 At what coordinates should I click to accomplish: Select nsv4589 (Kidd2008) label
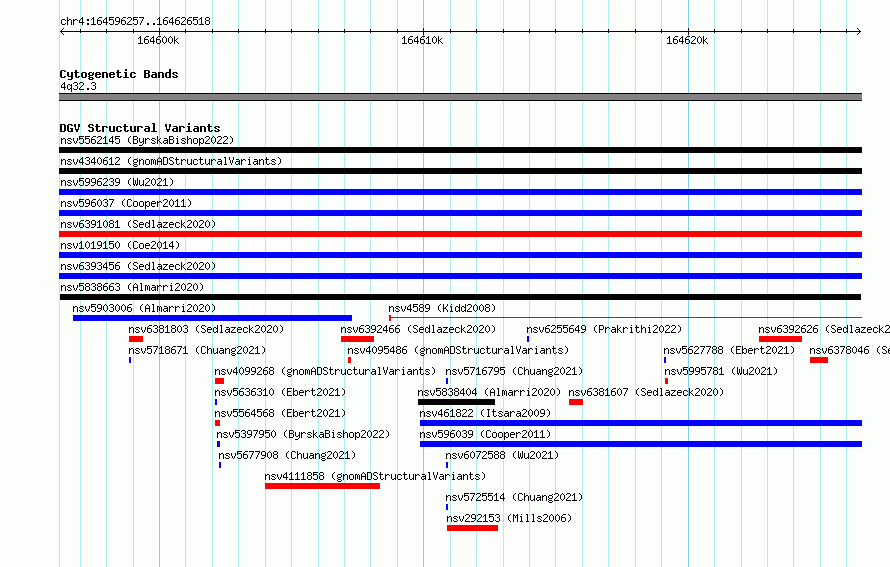(442, 308)
